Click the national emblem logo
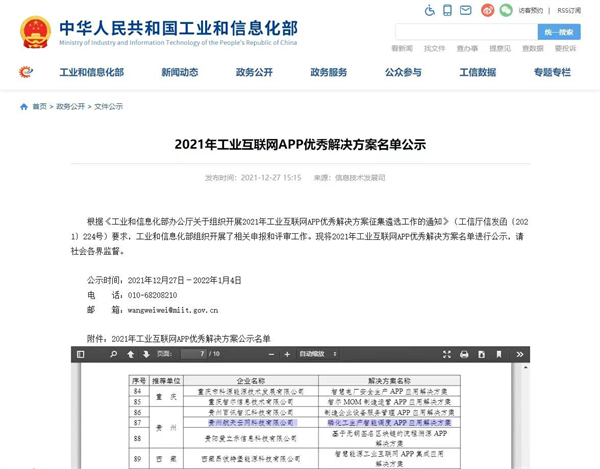Image resolution: width=600 pixels, height=469 pixels. point(35,32)
